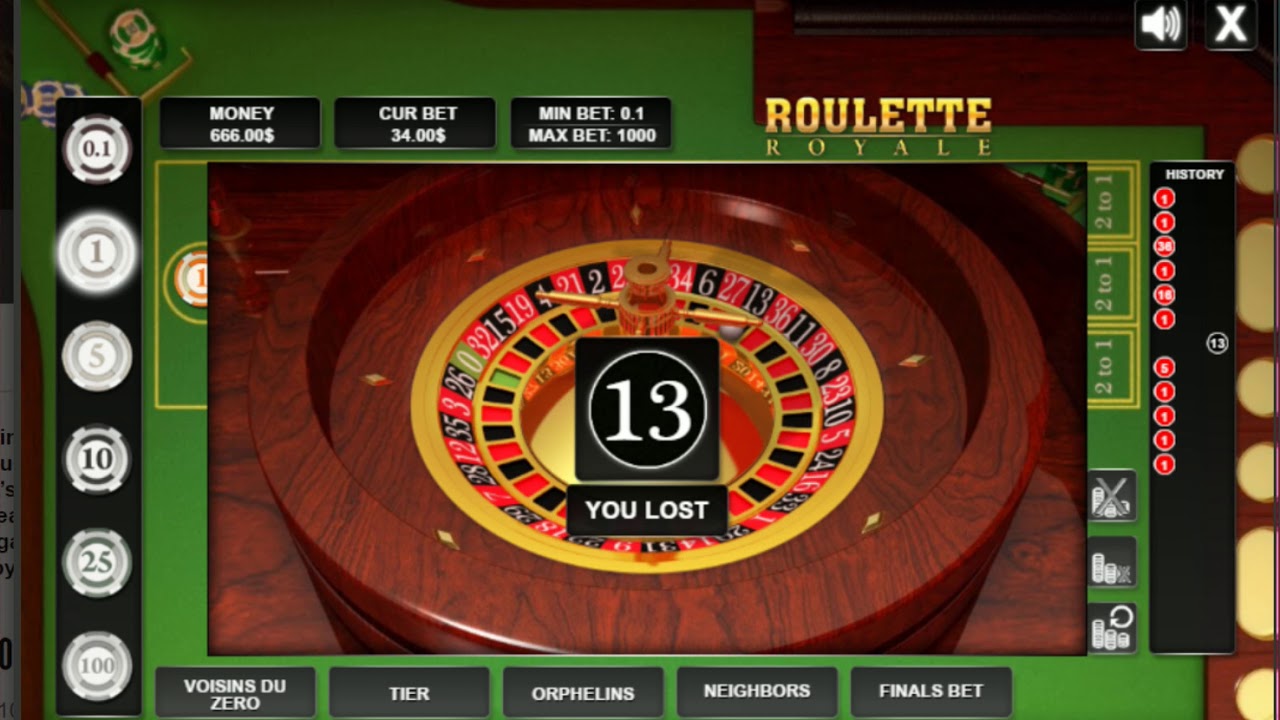This screenshot has width=1280, height=720.
Task: Close the game with the X button
Action: click(1230, 25)
